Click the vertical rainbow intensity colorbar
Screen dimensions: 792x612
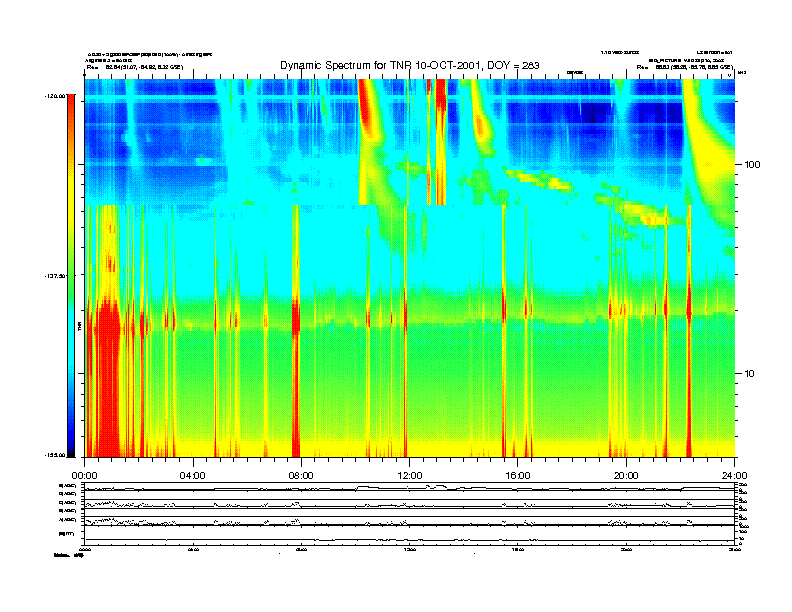coord(71,275)
